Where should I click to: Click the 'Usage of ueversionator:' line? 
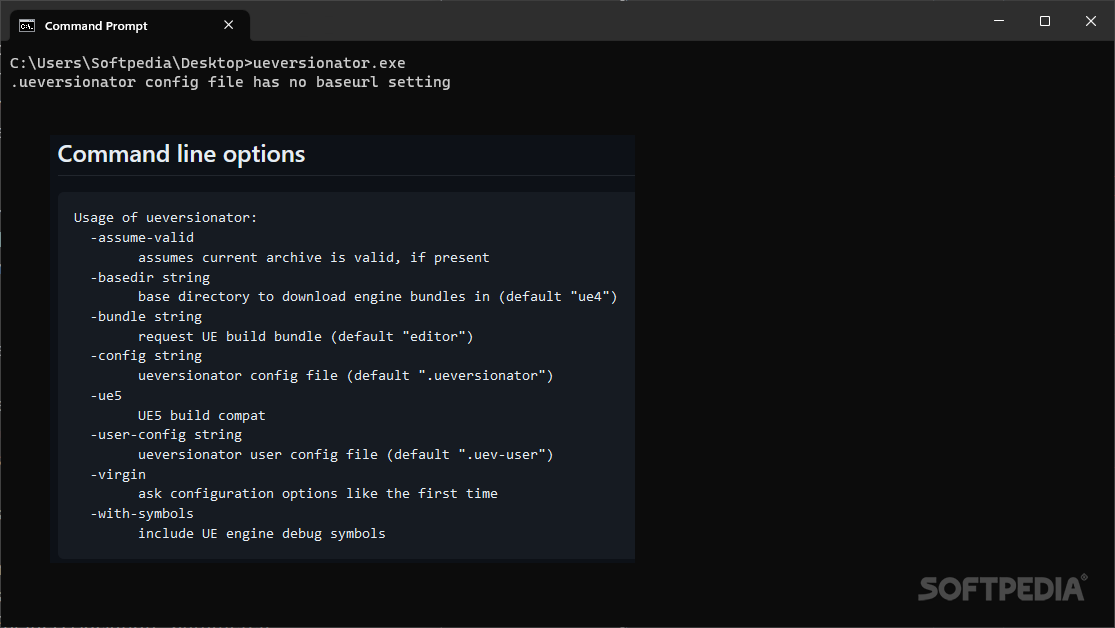click(x=165, y=218)
